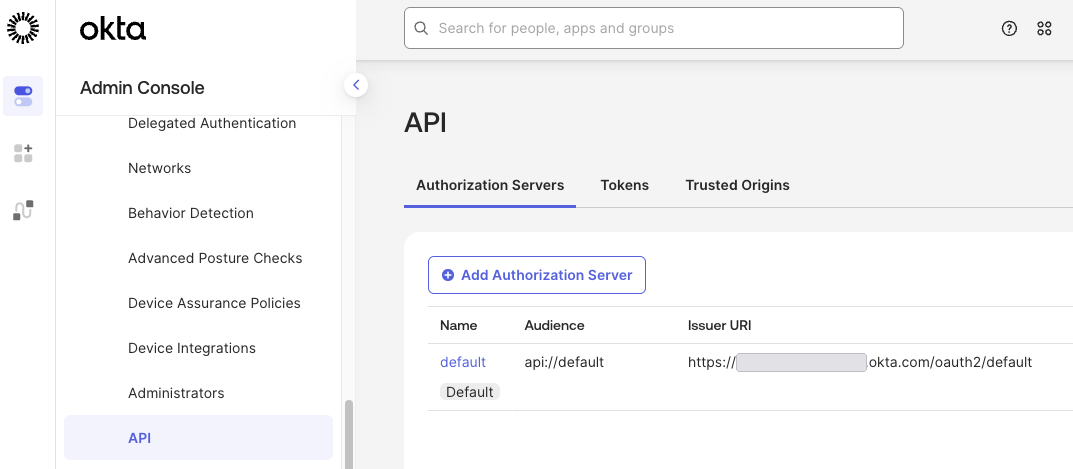Navigate to Device Integrations
Viewport: 1073px width, 469px height.
192,348
